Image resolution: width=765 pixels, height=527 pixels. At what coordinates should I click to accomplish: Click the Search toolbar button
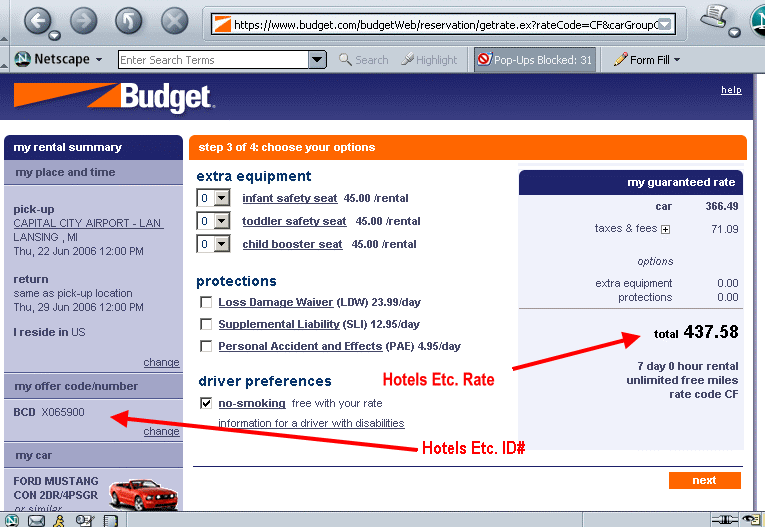click(x=364, y=60)
